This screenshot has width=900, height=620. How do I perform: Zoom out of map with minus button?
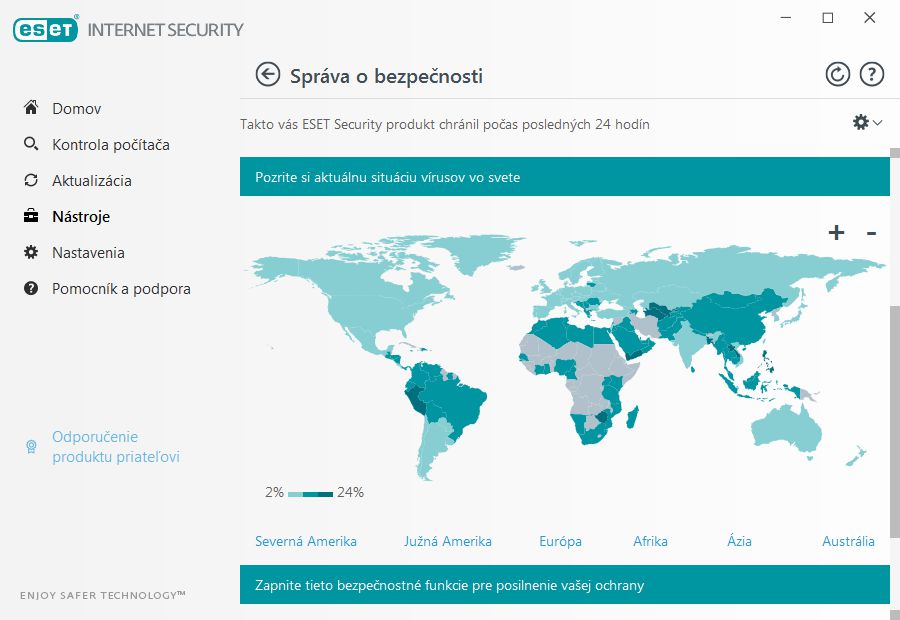click(871, 233)
